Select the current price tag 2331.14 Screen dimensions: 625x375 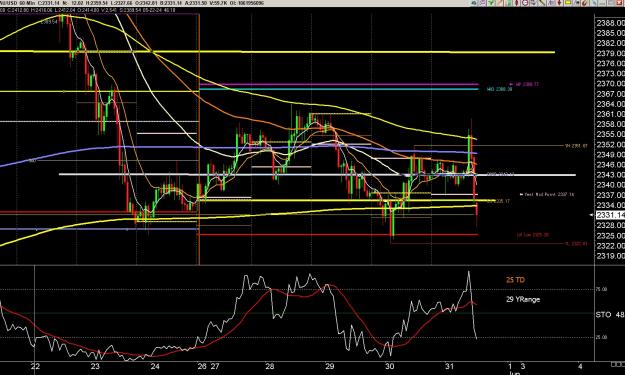(610, 215)
